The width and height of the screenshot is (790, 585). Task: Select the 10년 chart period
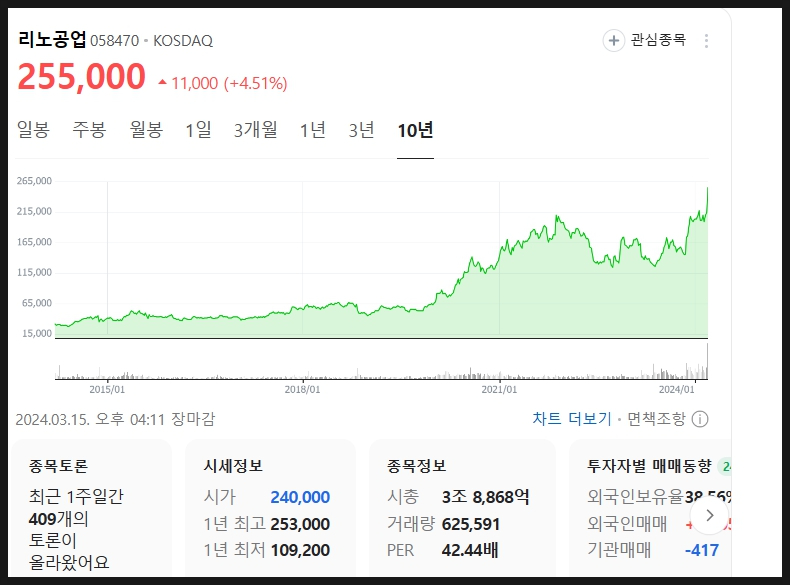[x=415, y=130]
